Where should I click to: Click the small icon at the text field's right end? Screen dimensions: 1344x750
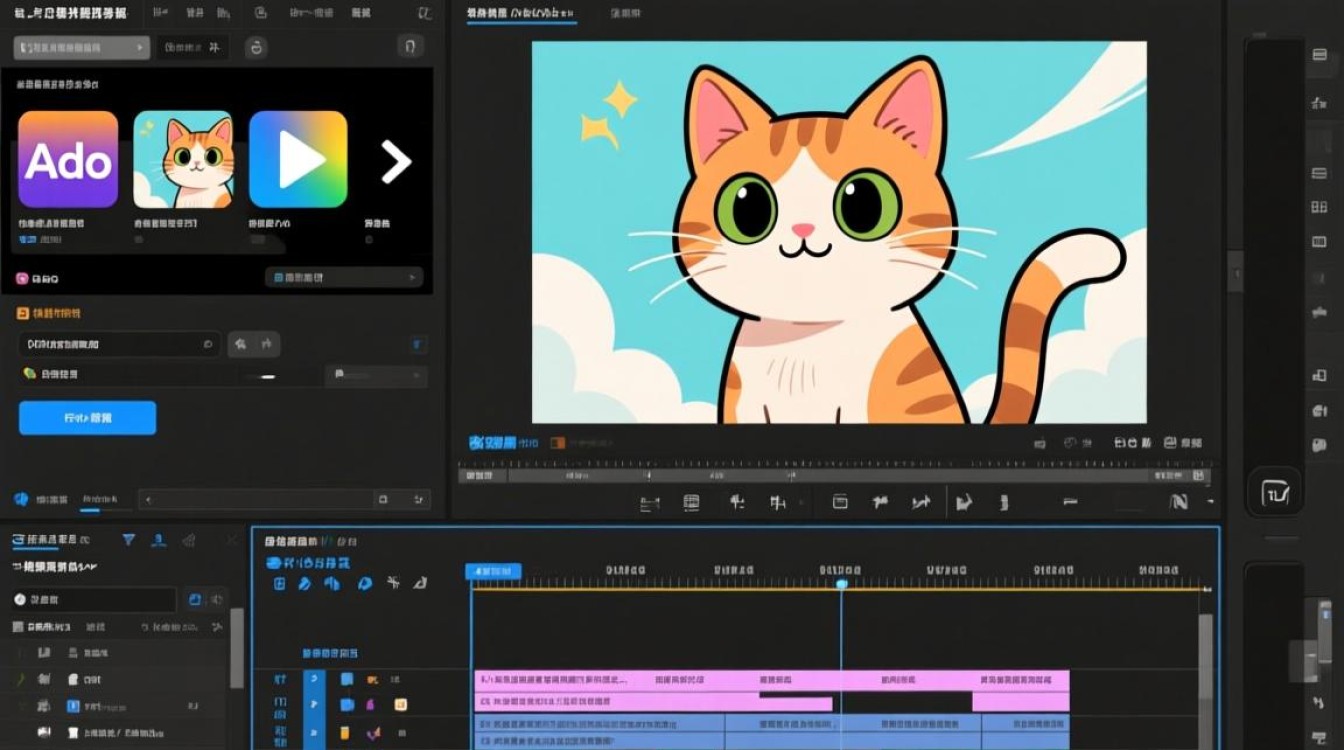(208, 344)
